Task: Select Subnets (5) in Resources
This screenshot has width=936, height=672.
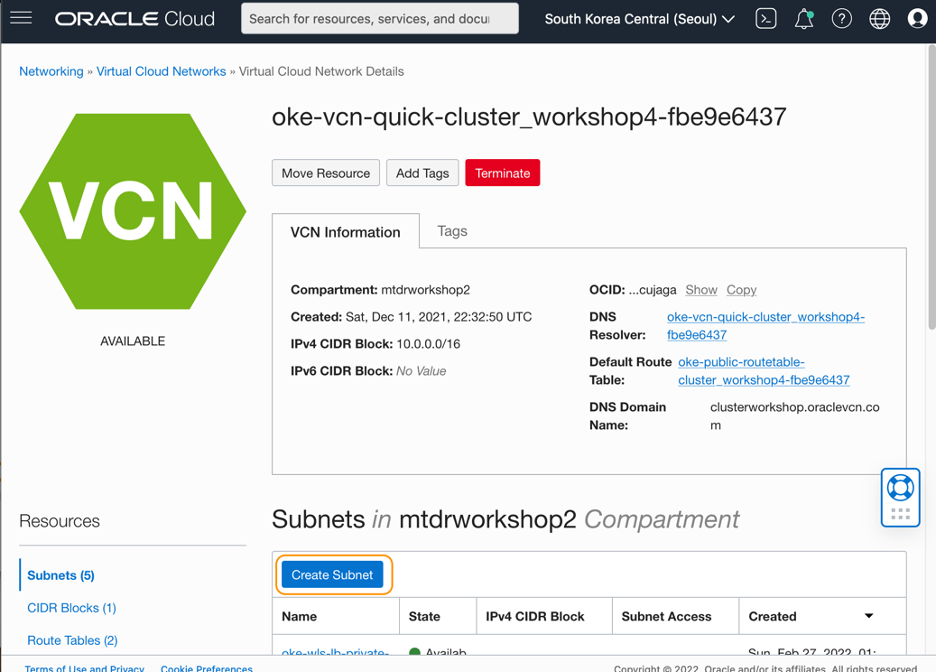Action: (x=61, y=575)
